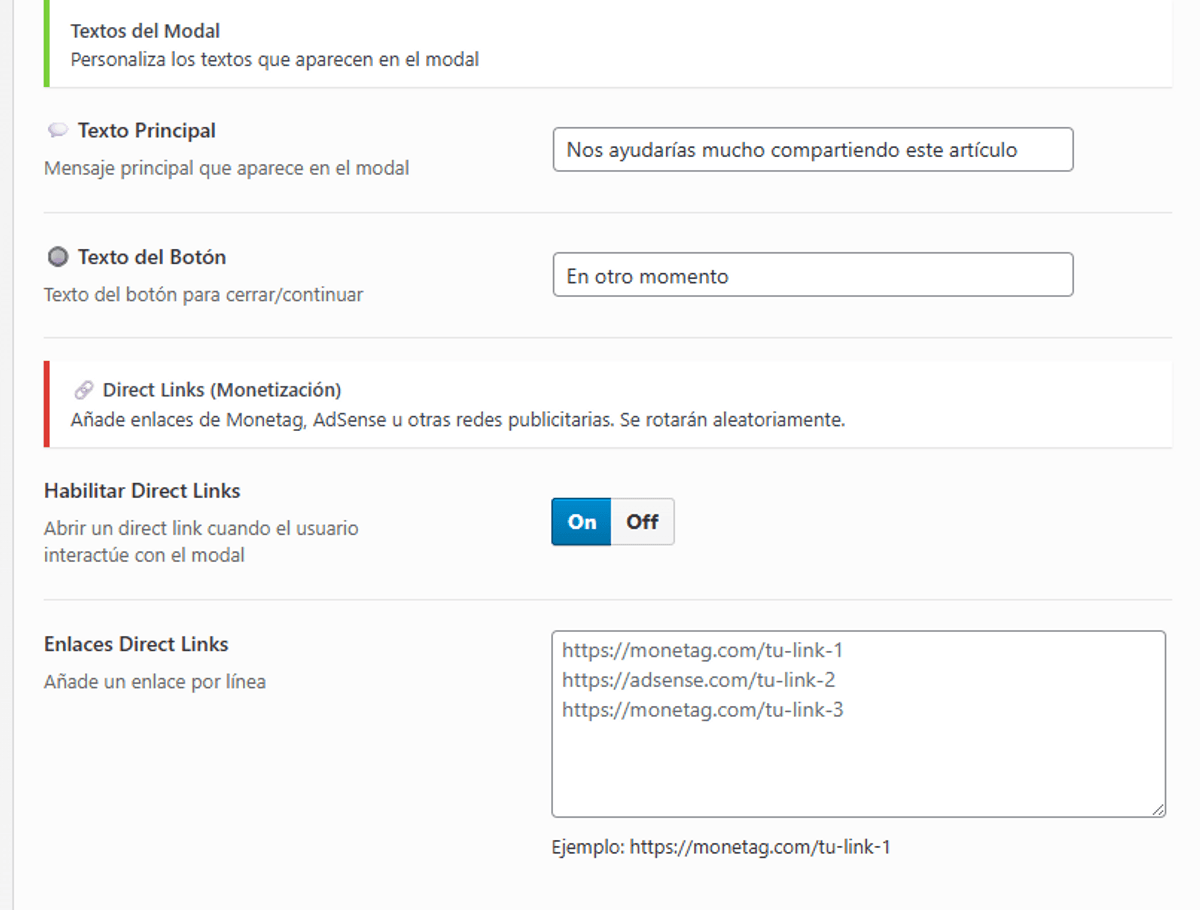The height and width of the screenshot is (910, 1200).
Task: Click the "Texto Principal" label
Action: click(x=147, y=131)
